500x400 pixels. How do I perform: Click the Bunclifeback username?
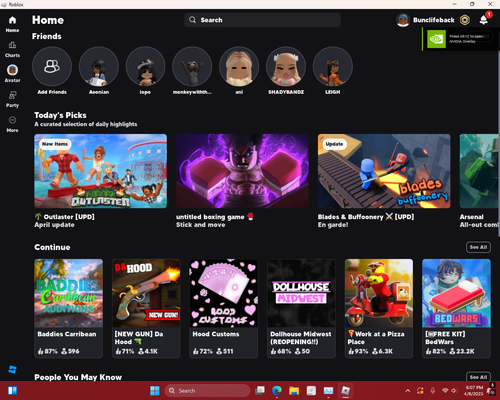(434, 20)
